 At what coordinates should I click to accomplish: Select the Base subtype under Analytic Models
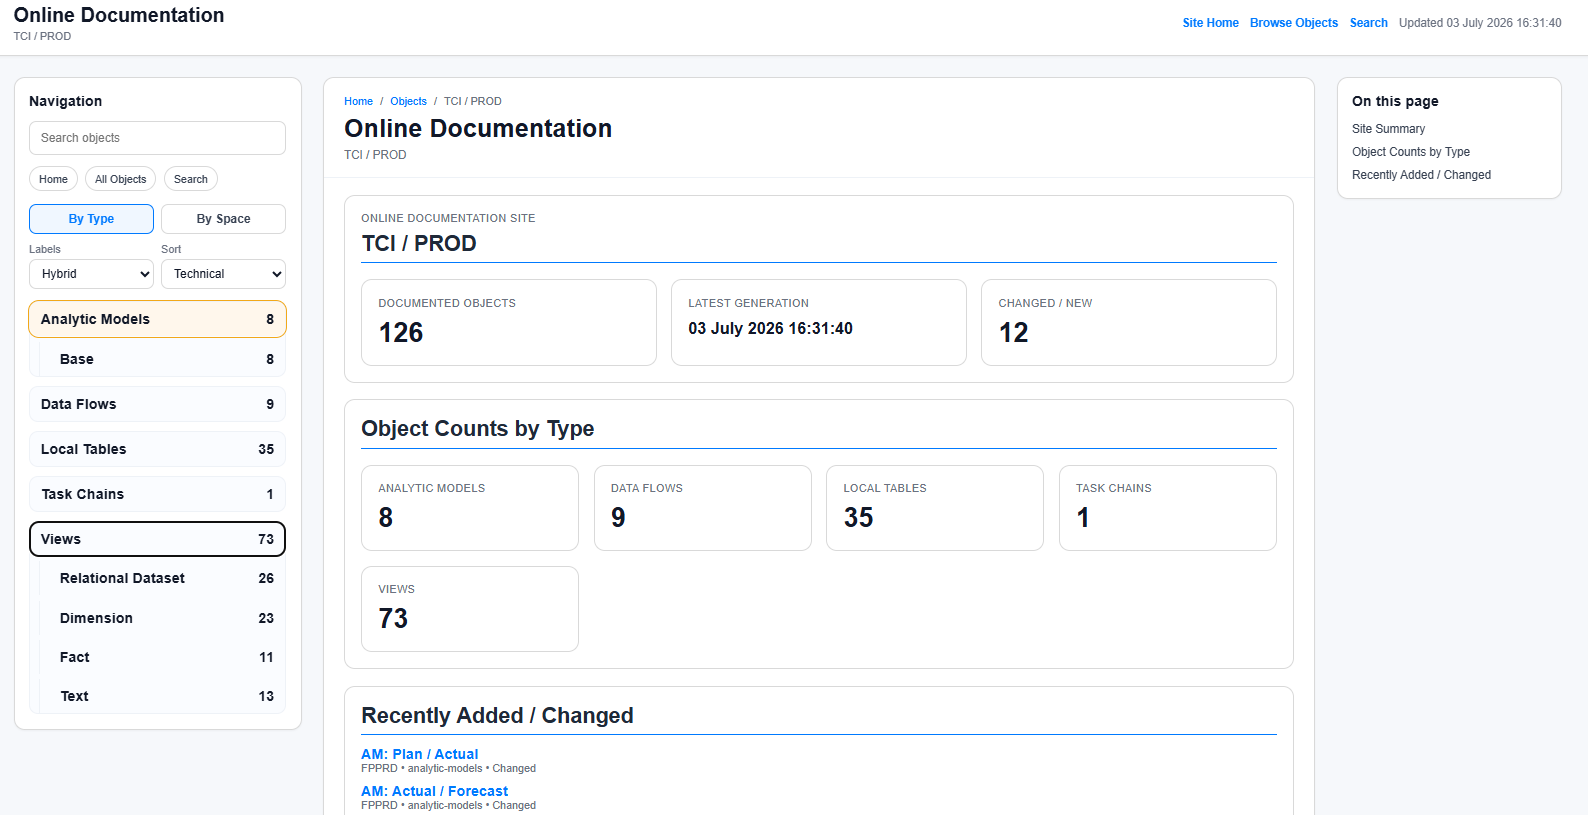point(162,359)
